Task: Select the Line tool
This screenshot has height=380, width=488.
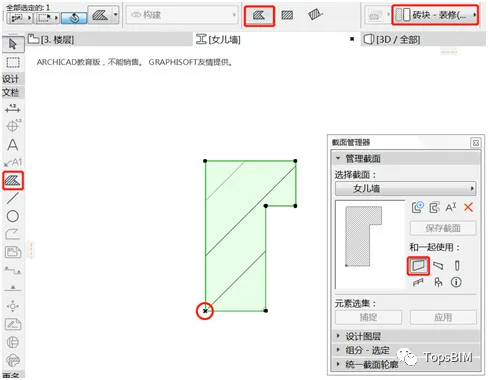Action: (x=13, y=198)
